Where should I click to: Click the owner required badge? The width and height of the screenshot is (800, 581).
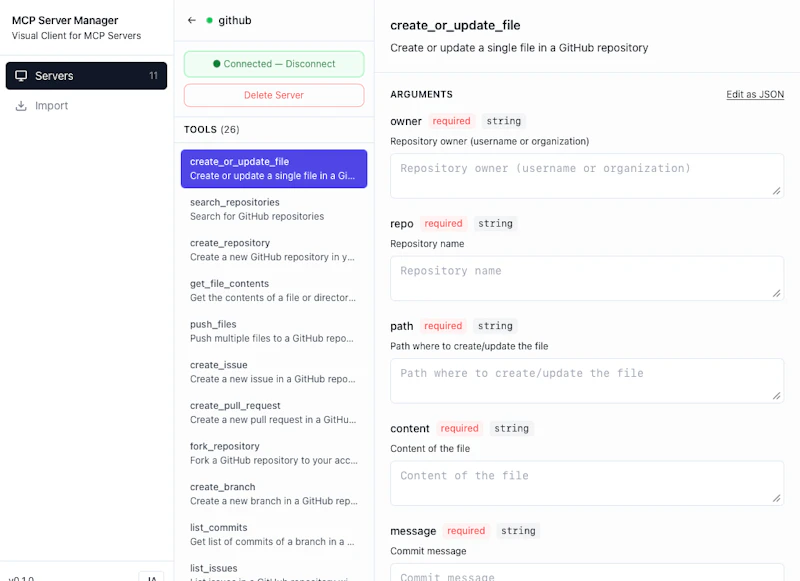coord(452,121)
